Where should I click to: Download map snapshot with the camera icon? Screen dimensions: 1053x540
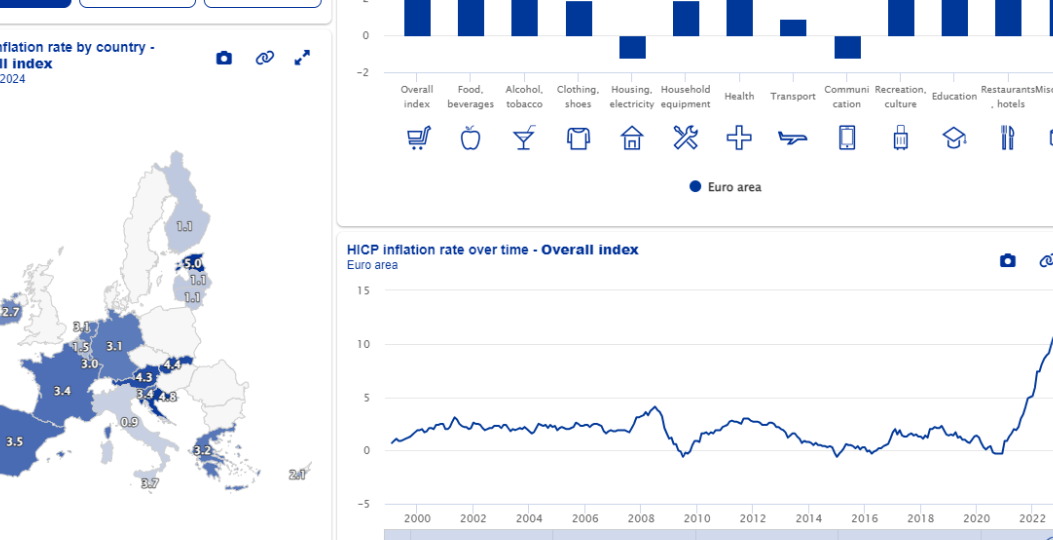(x=224, y=58)
